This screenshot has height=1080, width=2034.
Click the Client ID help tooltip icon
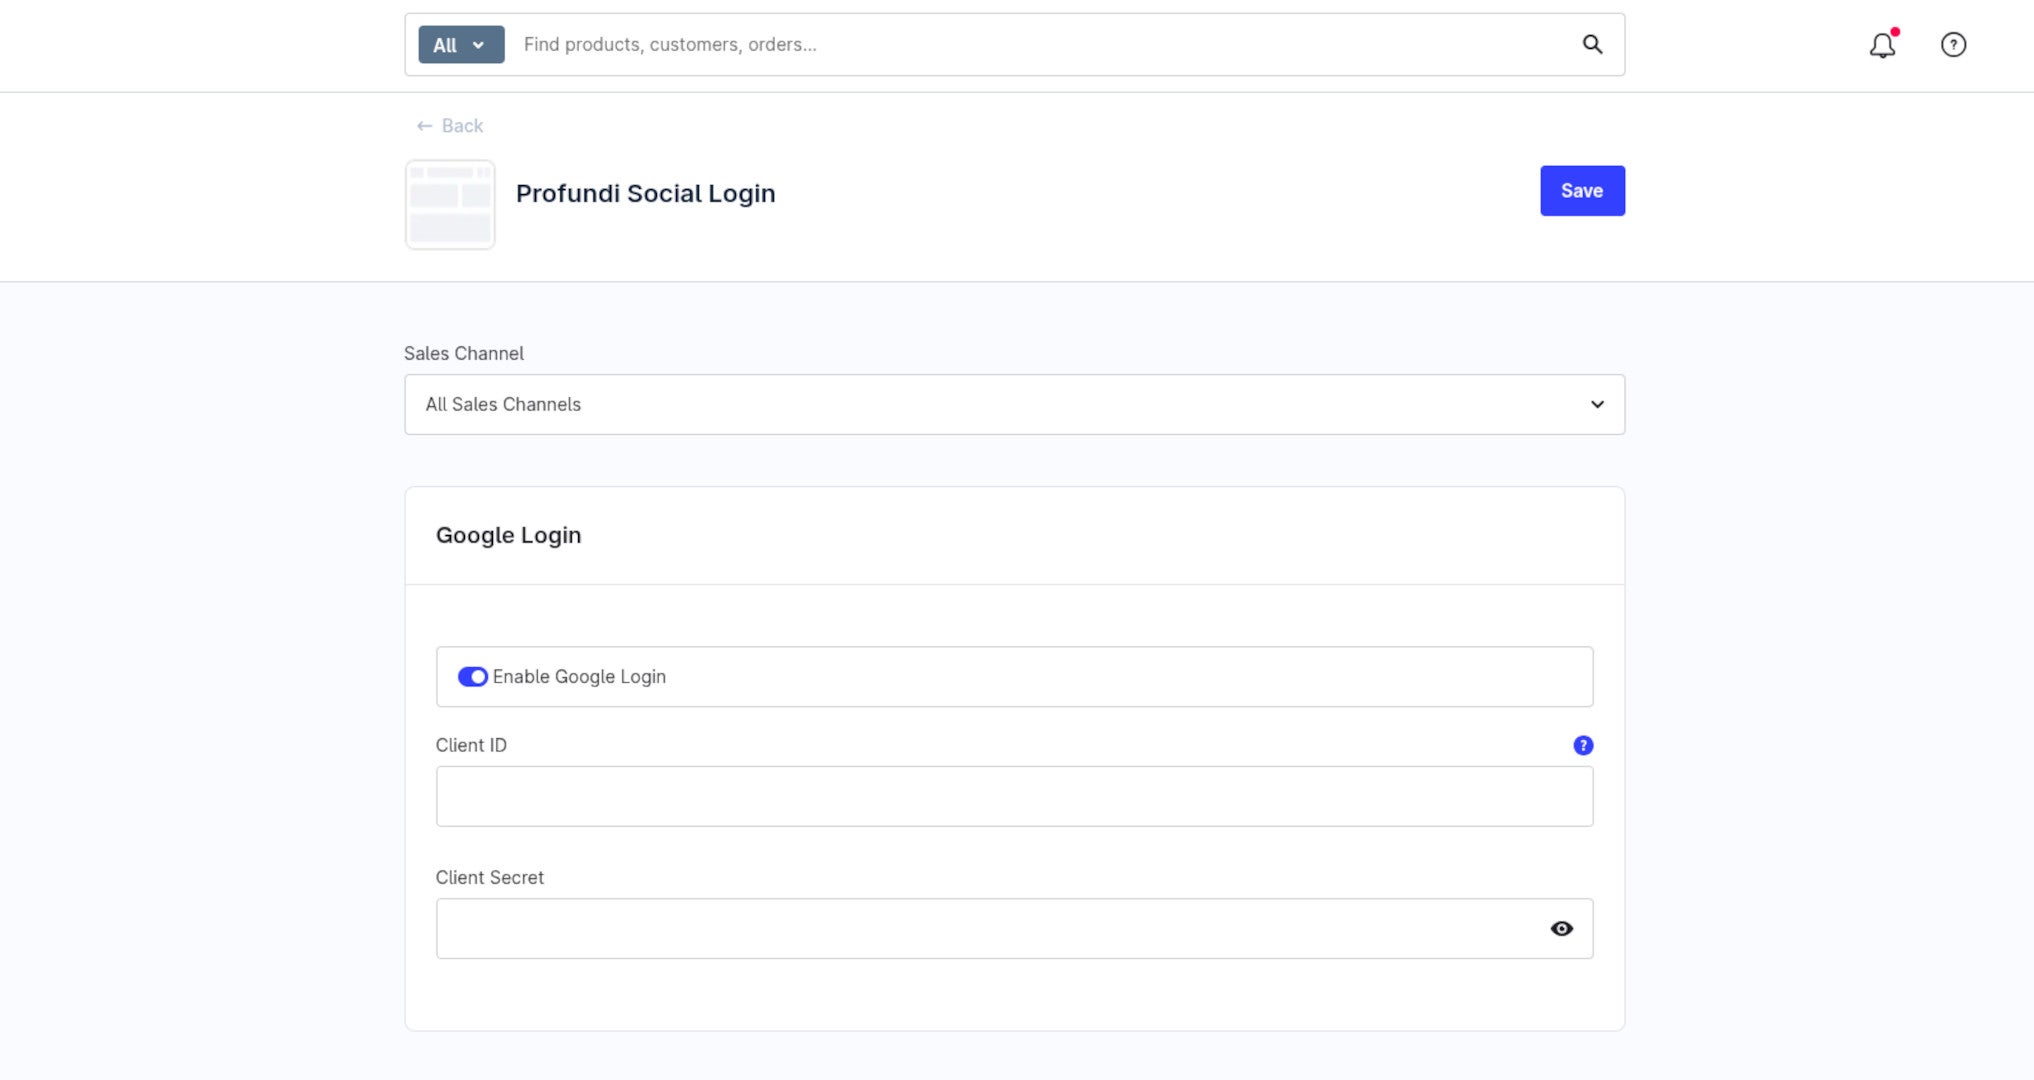pyautogui.click(x=1583, y=745)
